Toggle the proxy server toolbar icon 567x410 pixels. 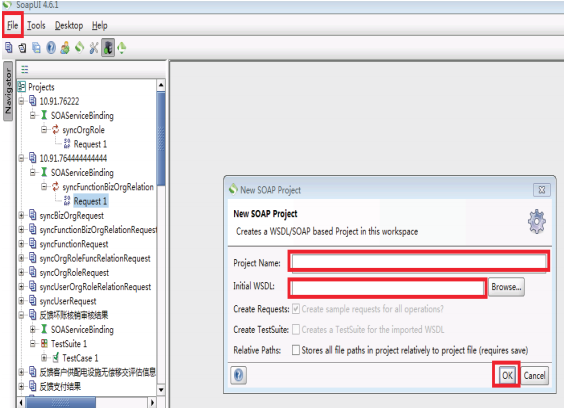click(x=108, y=48)
